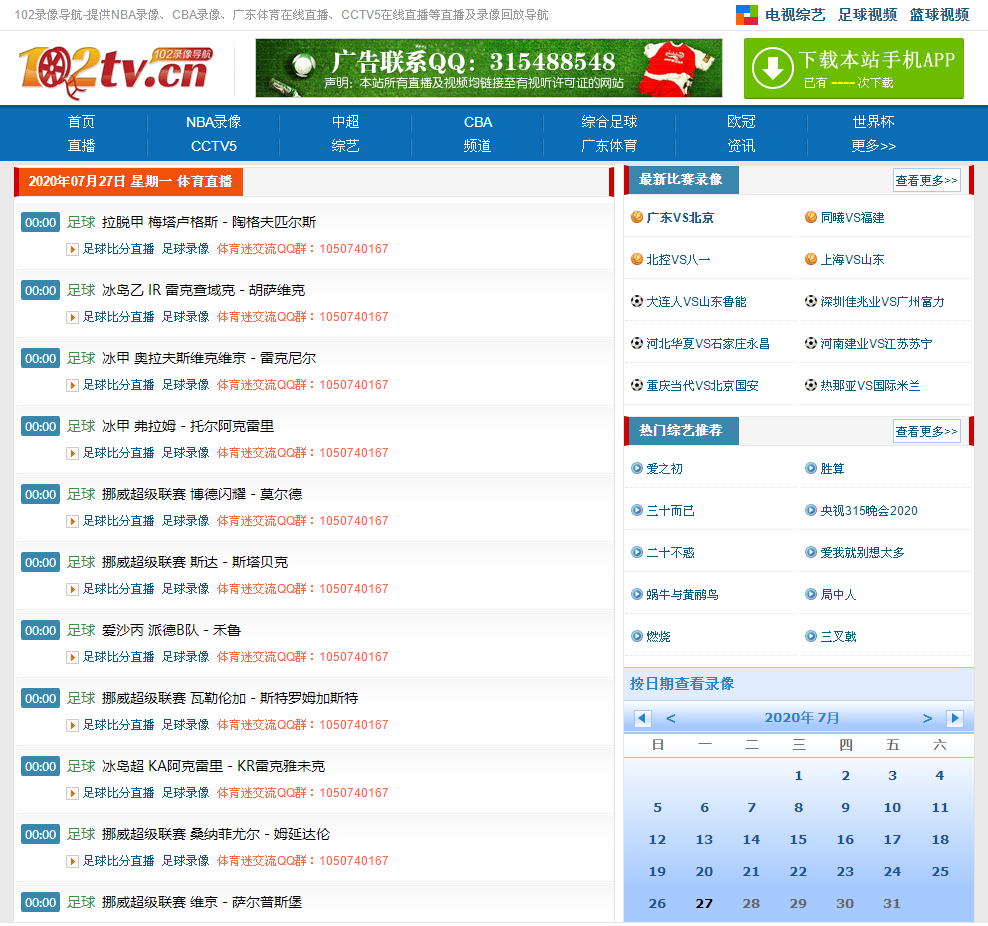Click the play icon beside 爱之初

(x=637, y=468)
